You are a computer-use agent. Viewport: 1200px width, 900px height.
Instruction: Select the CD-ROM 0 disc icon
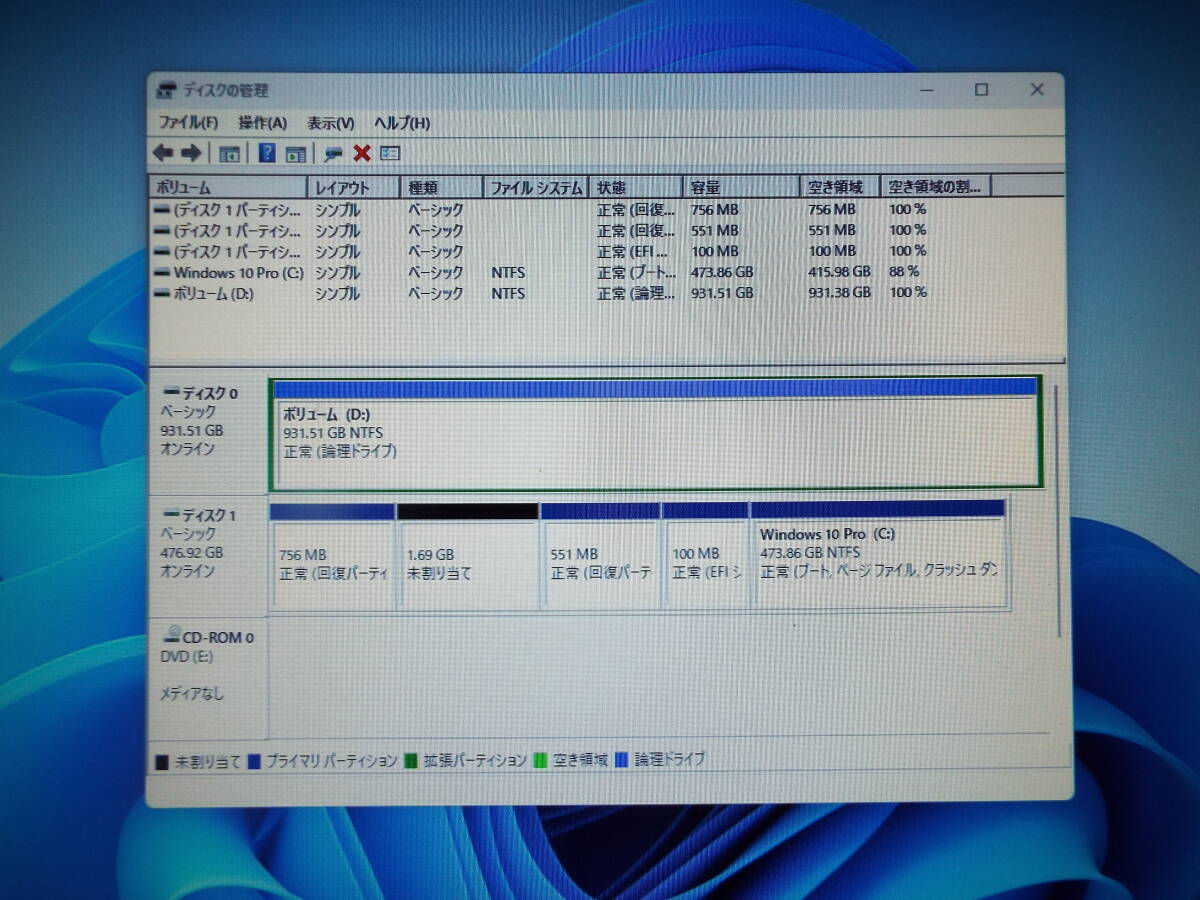tap(172, 634)
